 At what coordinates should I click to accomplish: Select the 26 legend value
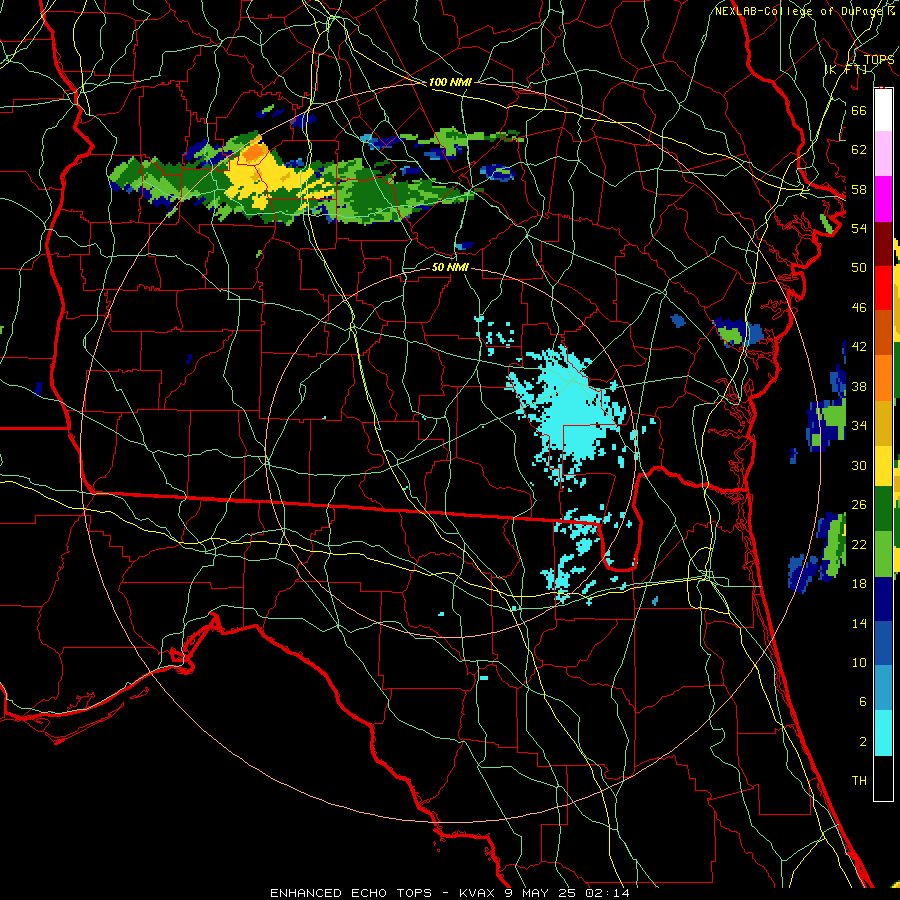coord(859,505)
